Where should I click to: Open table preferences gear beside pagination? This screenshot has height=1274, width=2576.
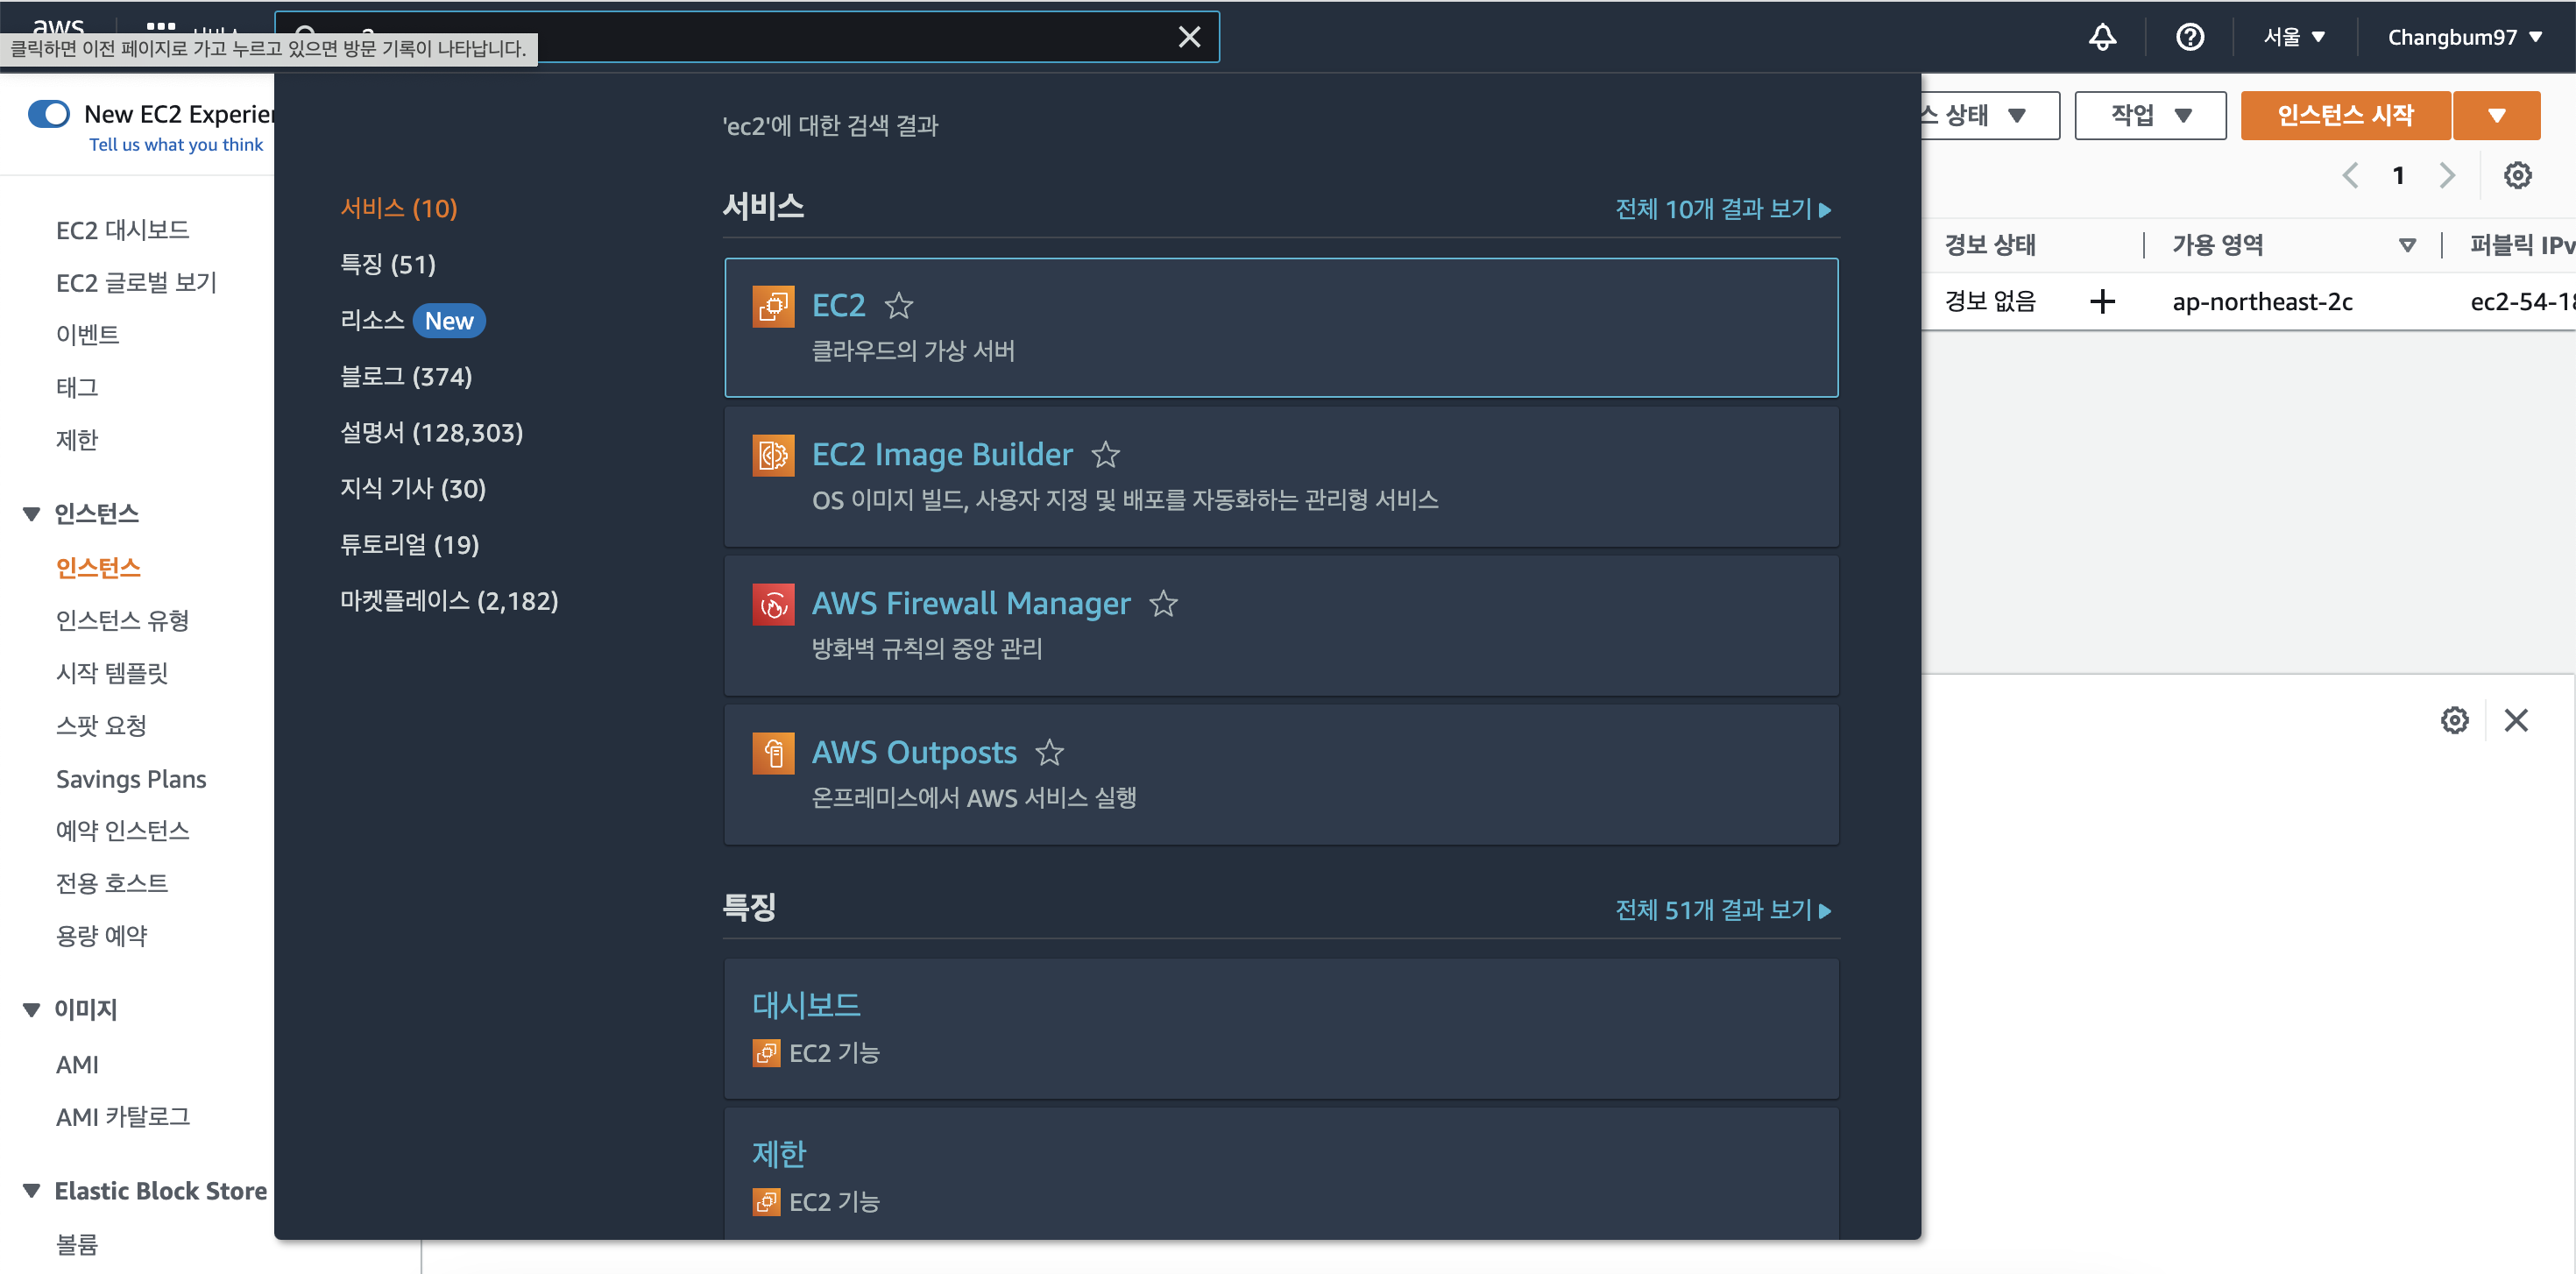(x=2517, y=176)
